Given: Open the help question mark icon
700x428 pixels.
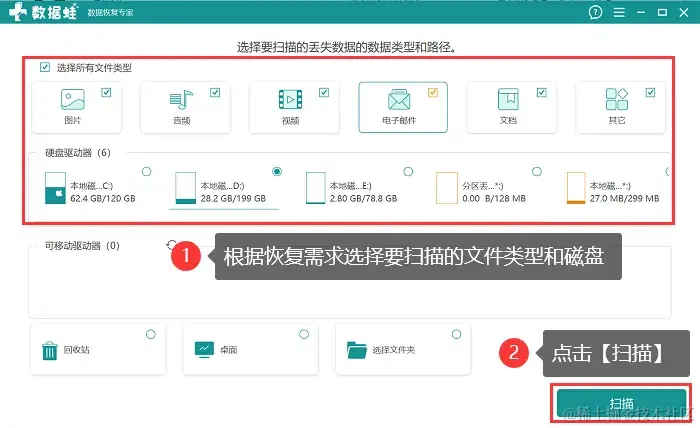Looking at the screenshot, I should click(x=595, y=12).
